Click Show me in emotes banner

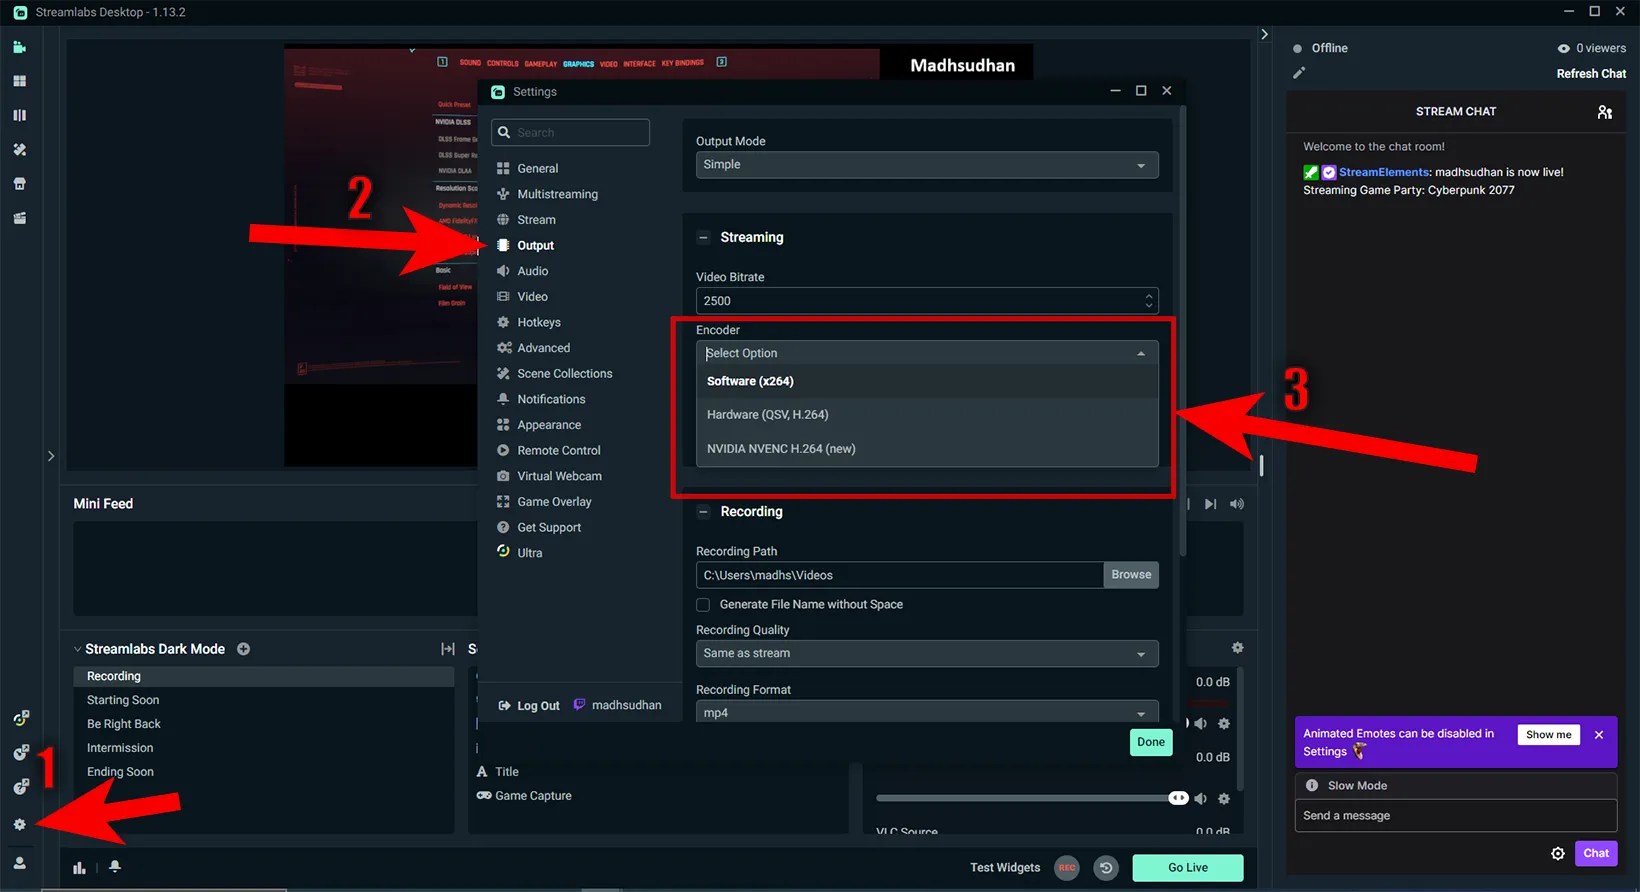pyautogui.click(x=1548, y=735)
